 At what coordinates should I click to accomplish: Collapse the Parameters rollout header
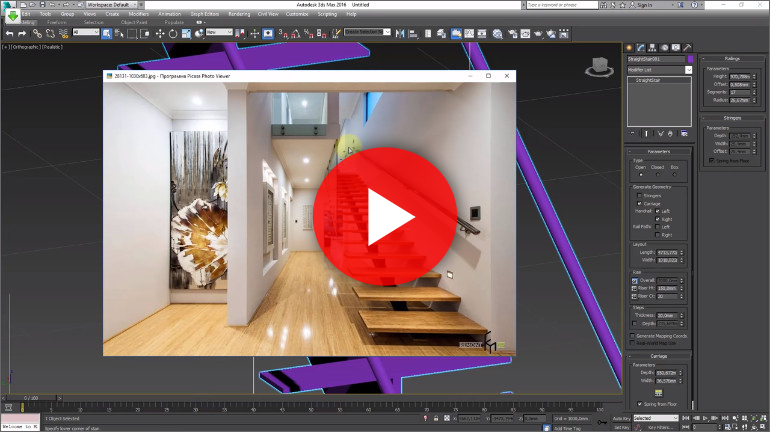(659, 151)
